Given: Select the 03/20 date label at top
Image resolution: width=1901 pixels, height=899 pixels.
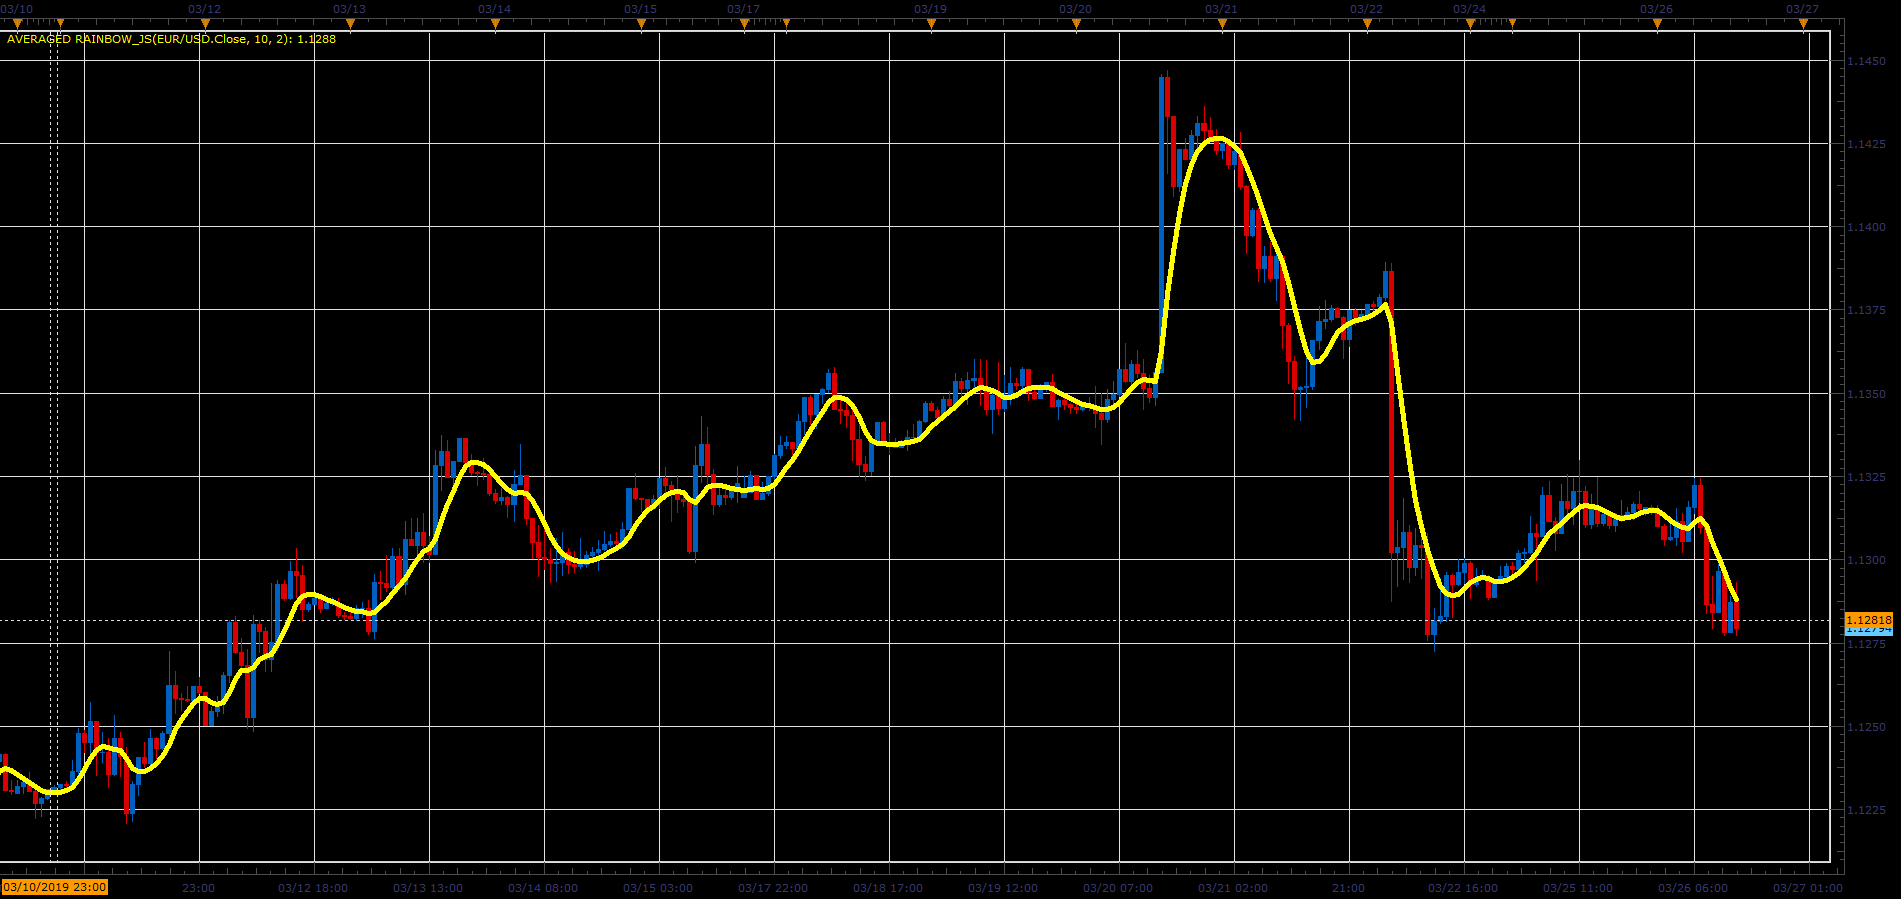Looking at the screenshot, I should [x=1075, y=9].
